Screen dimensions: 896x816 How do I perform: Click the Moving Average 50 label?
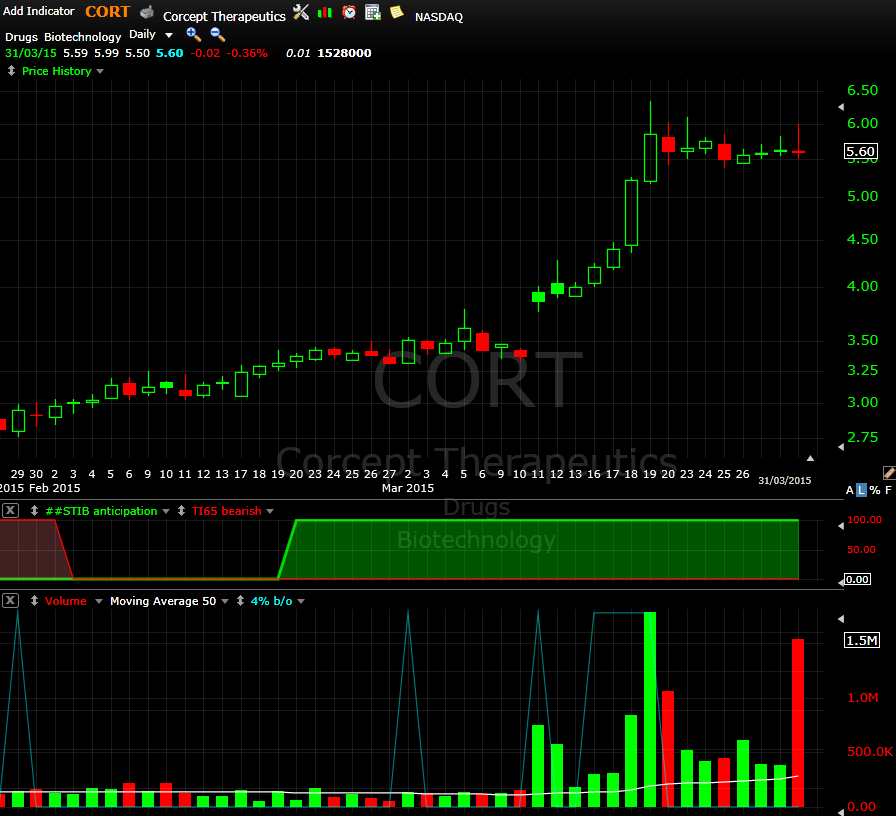point(163,601)
